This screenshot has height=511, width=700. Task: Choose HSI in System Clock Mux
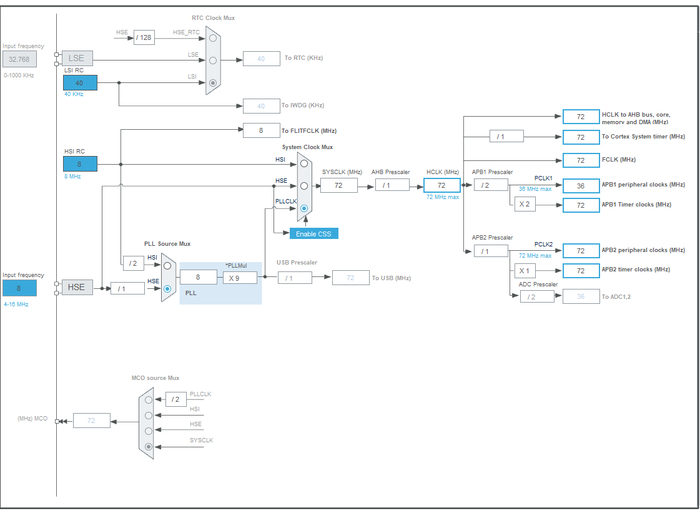[x=304, y=164]
